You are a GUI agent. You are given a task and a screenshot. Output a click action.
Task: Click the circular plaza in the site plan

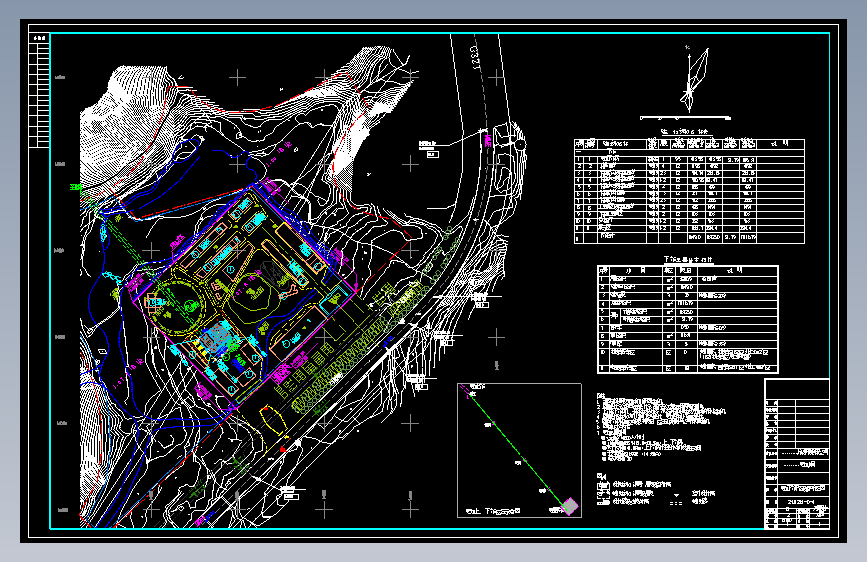pyautogui.click(x=179, y=308)
